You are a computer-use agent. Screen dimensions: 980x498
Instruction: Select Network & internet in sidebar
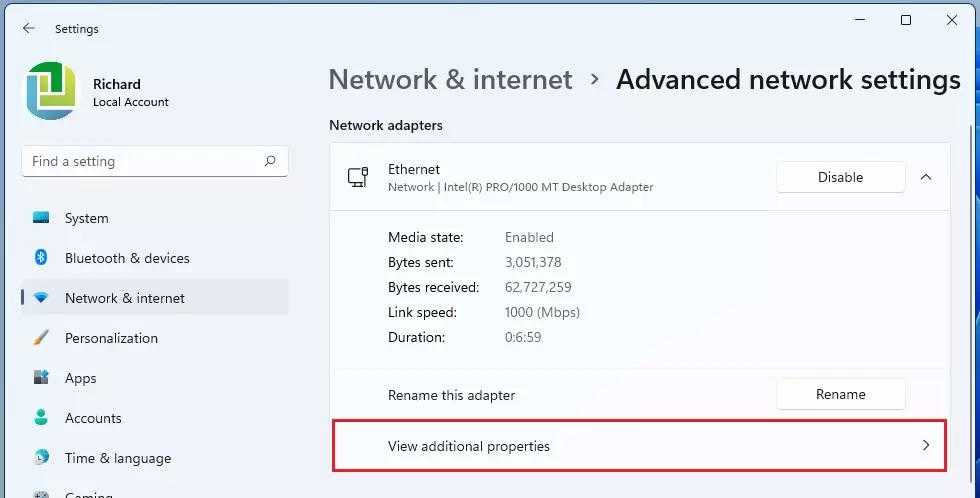click(125, 298)
